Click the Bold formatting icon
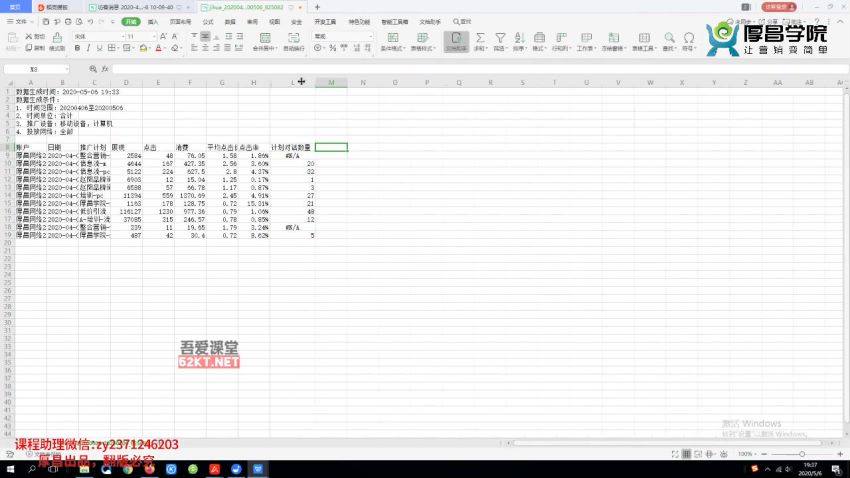 tap(77, 48)
